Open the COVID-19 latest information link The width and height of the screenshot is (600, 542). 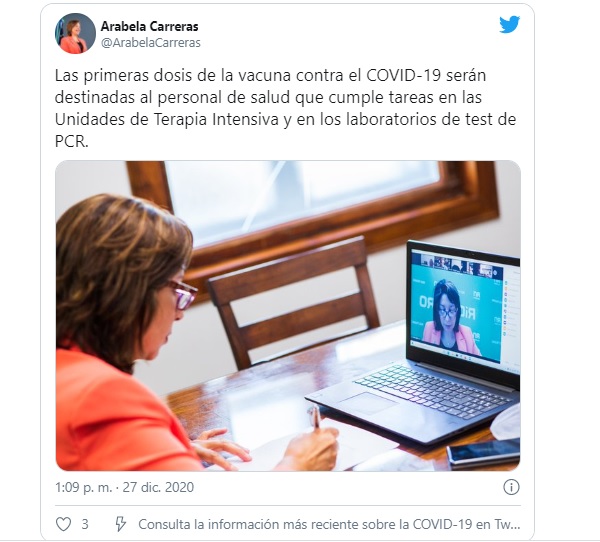coord(329,524)
